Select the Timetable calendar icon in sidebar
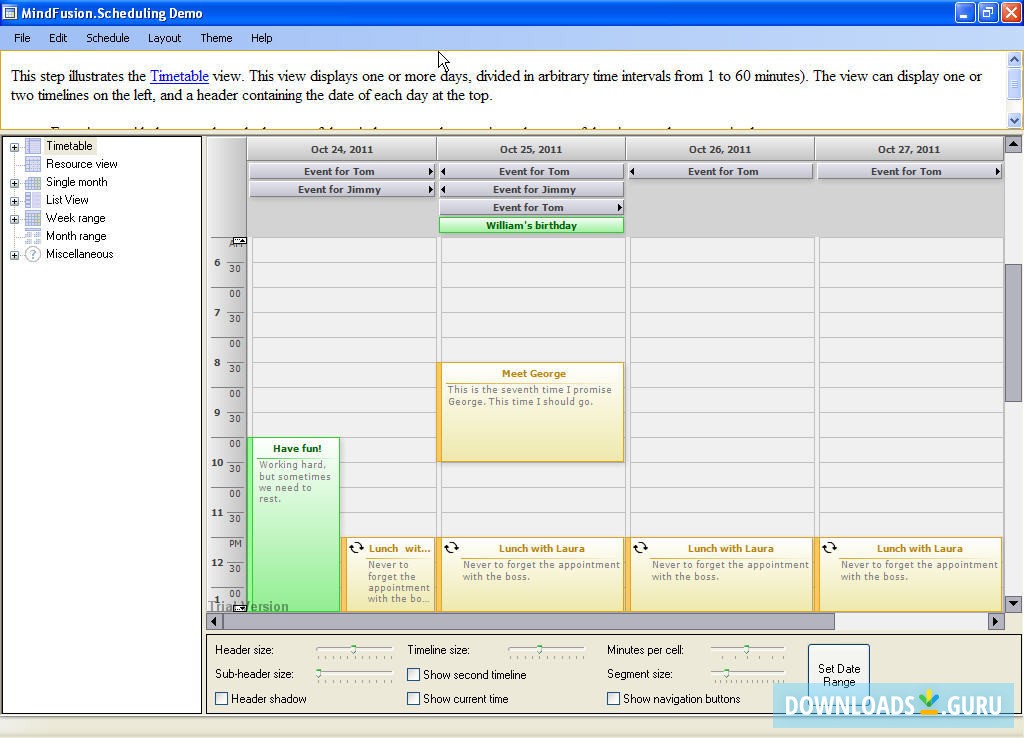Viewport: 1024px width, 738px height. point(33,146)
